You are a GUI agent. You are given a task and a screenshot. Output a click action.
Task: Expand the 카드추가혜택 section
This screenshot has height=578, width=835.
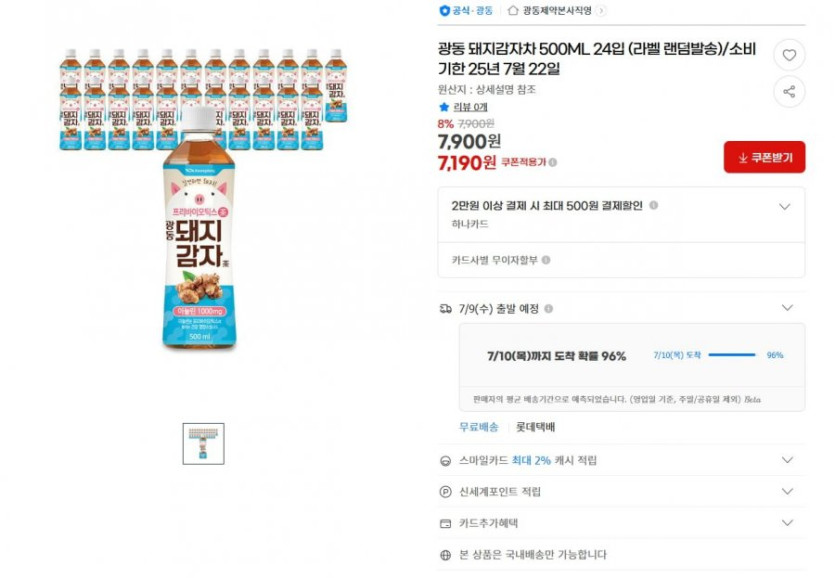coord(787,523)
